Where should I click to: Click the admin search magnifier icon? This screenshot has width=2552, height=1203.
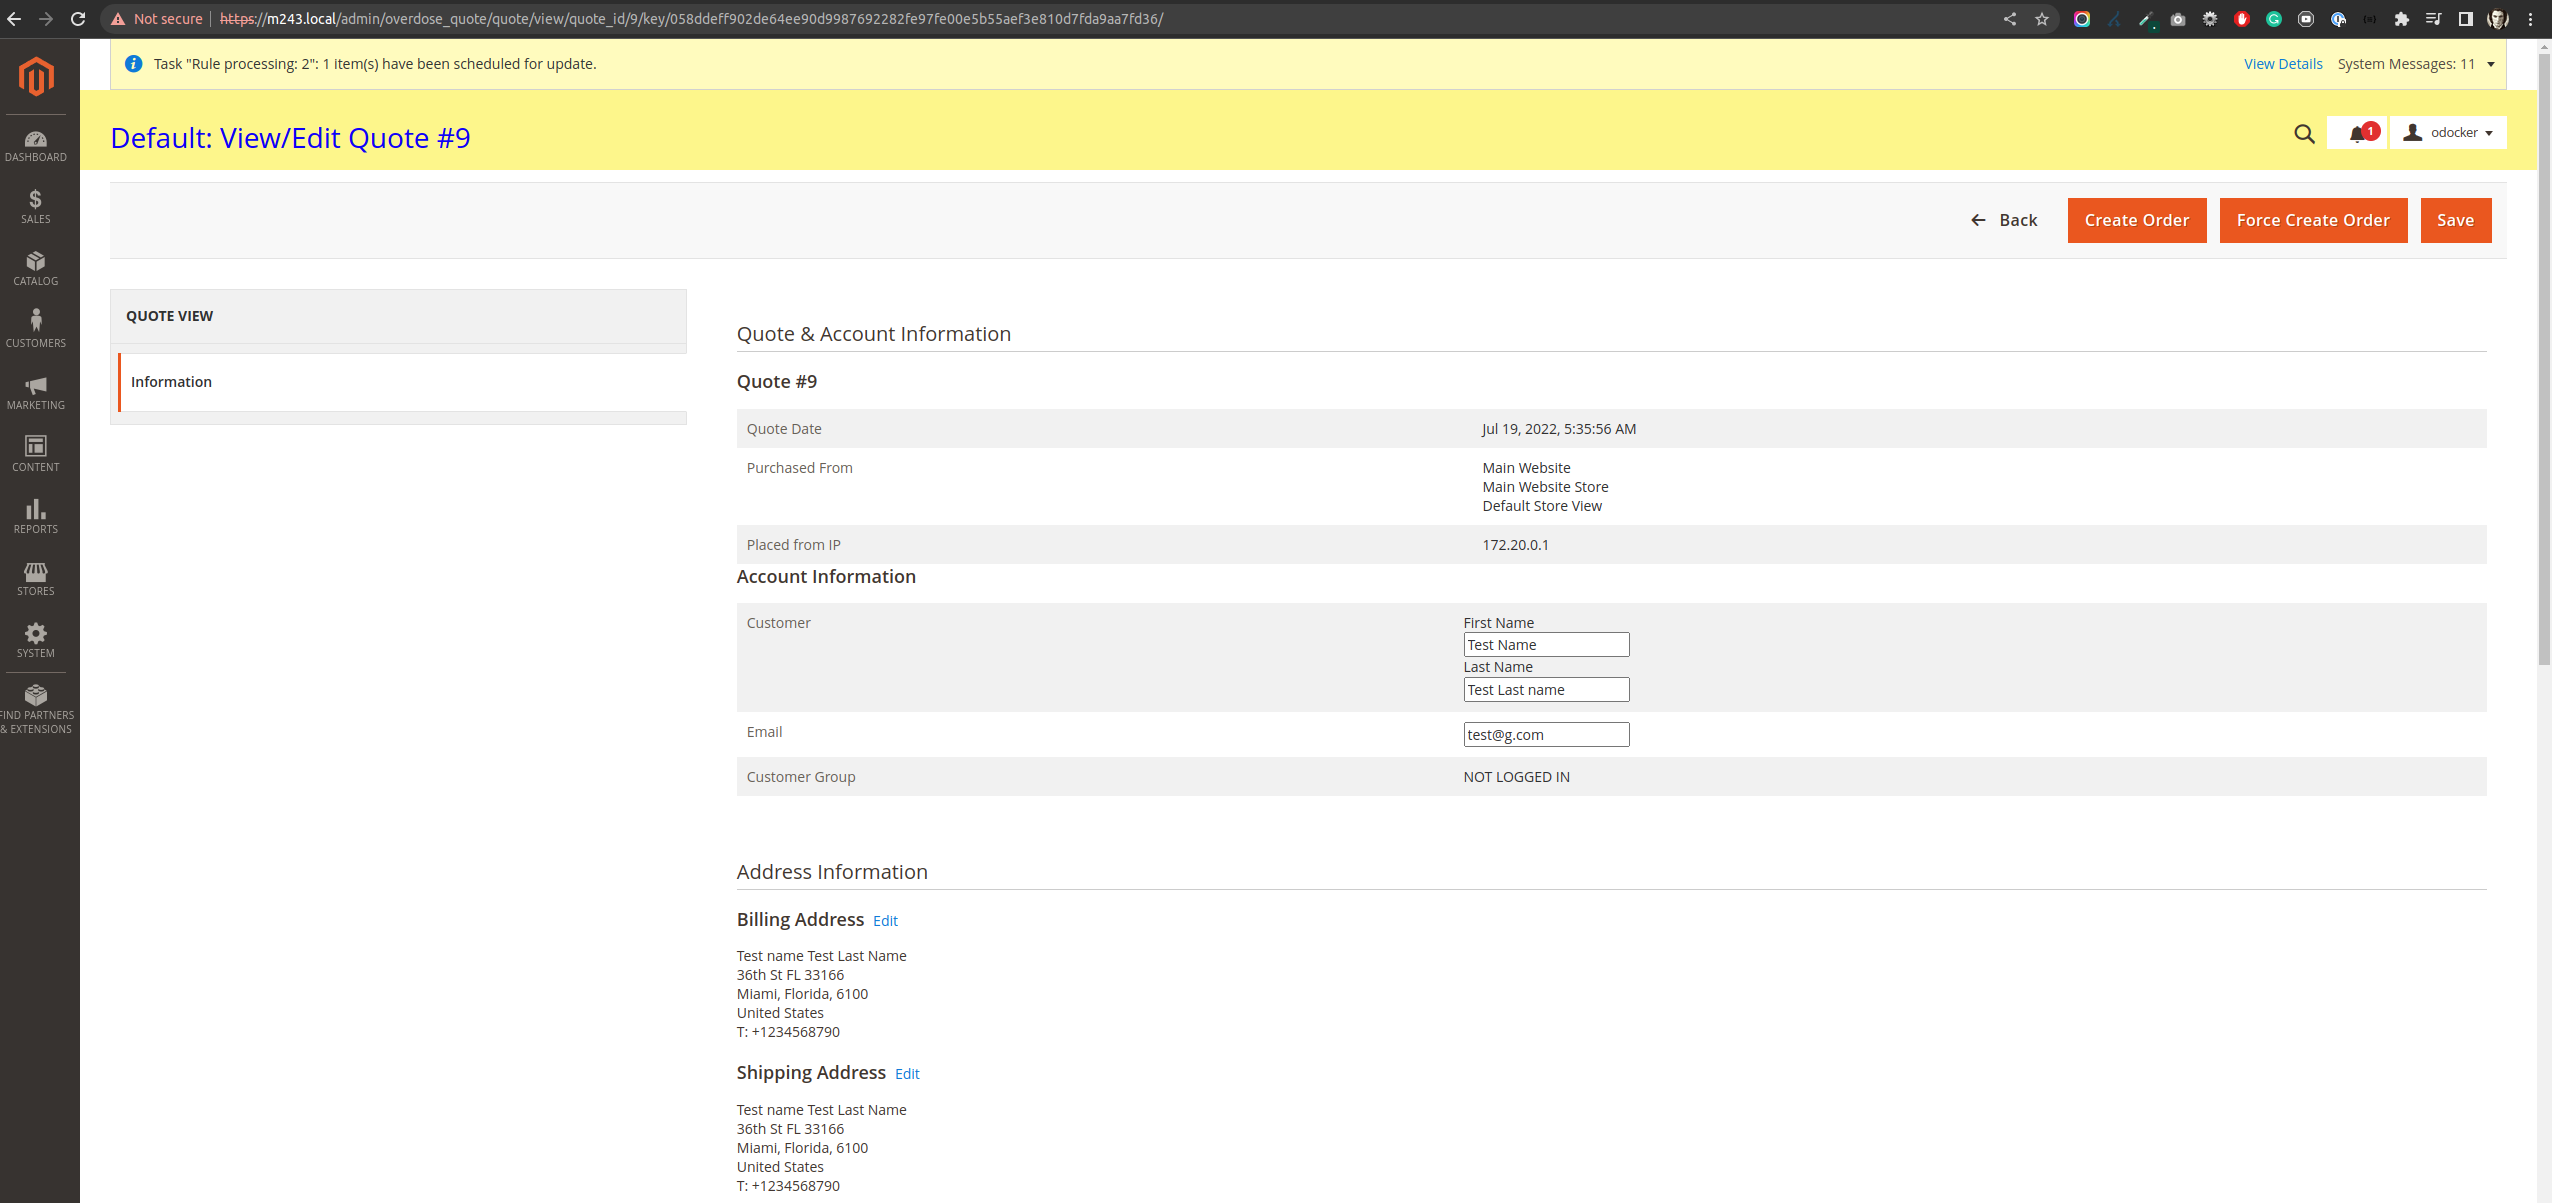tap(2304, 134)
